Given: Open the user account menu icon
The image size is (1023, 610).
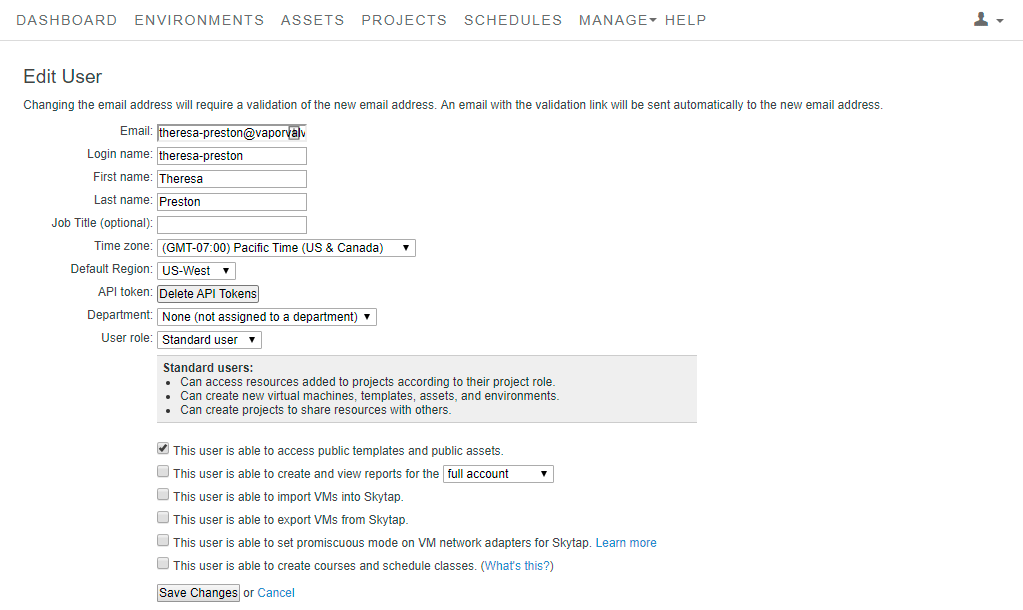Looking at the screenshot, I should 981,19.
